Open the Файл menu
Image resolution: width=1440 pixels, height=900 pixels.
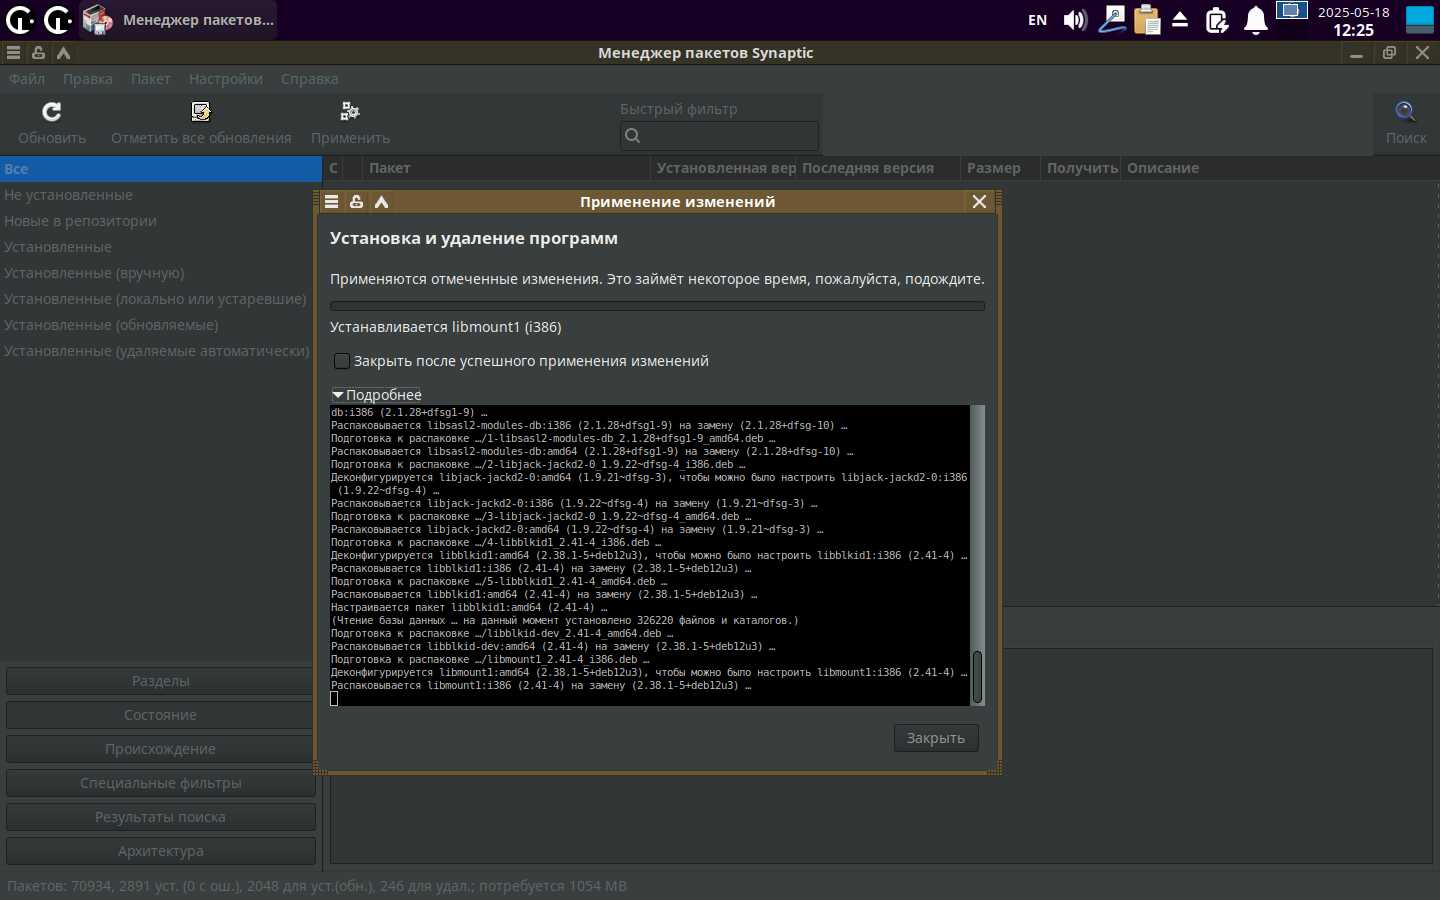27,79
